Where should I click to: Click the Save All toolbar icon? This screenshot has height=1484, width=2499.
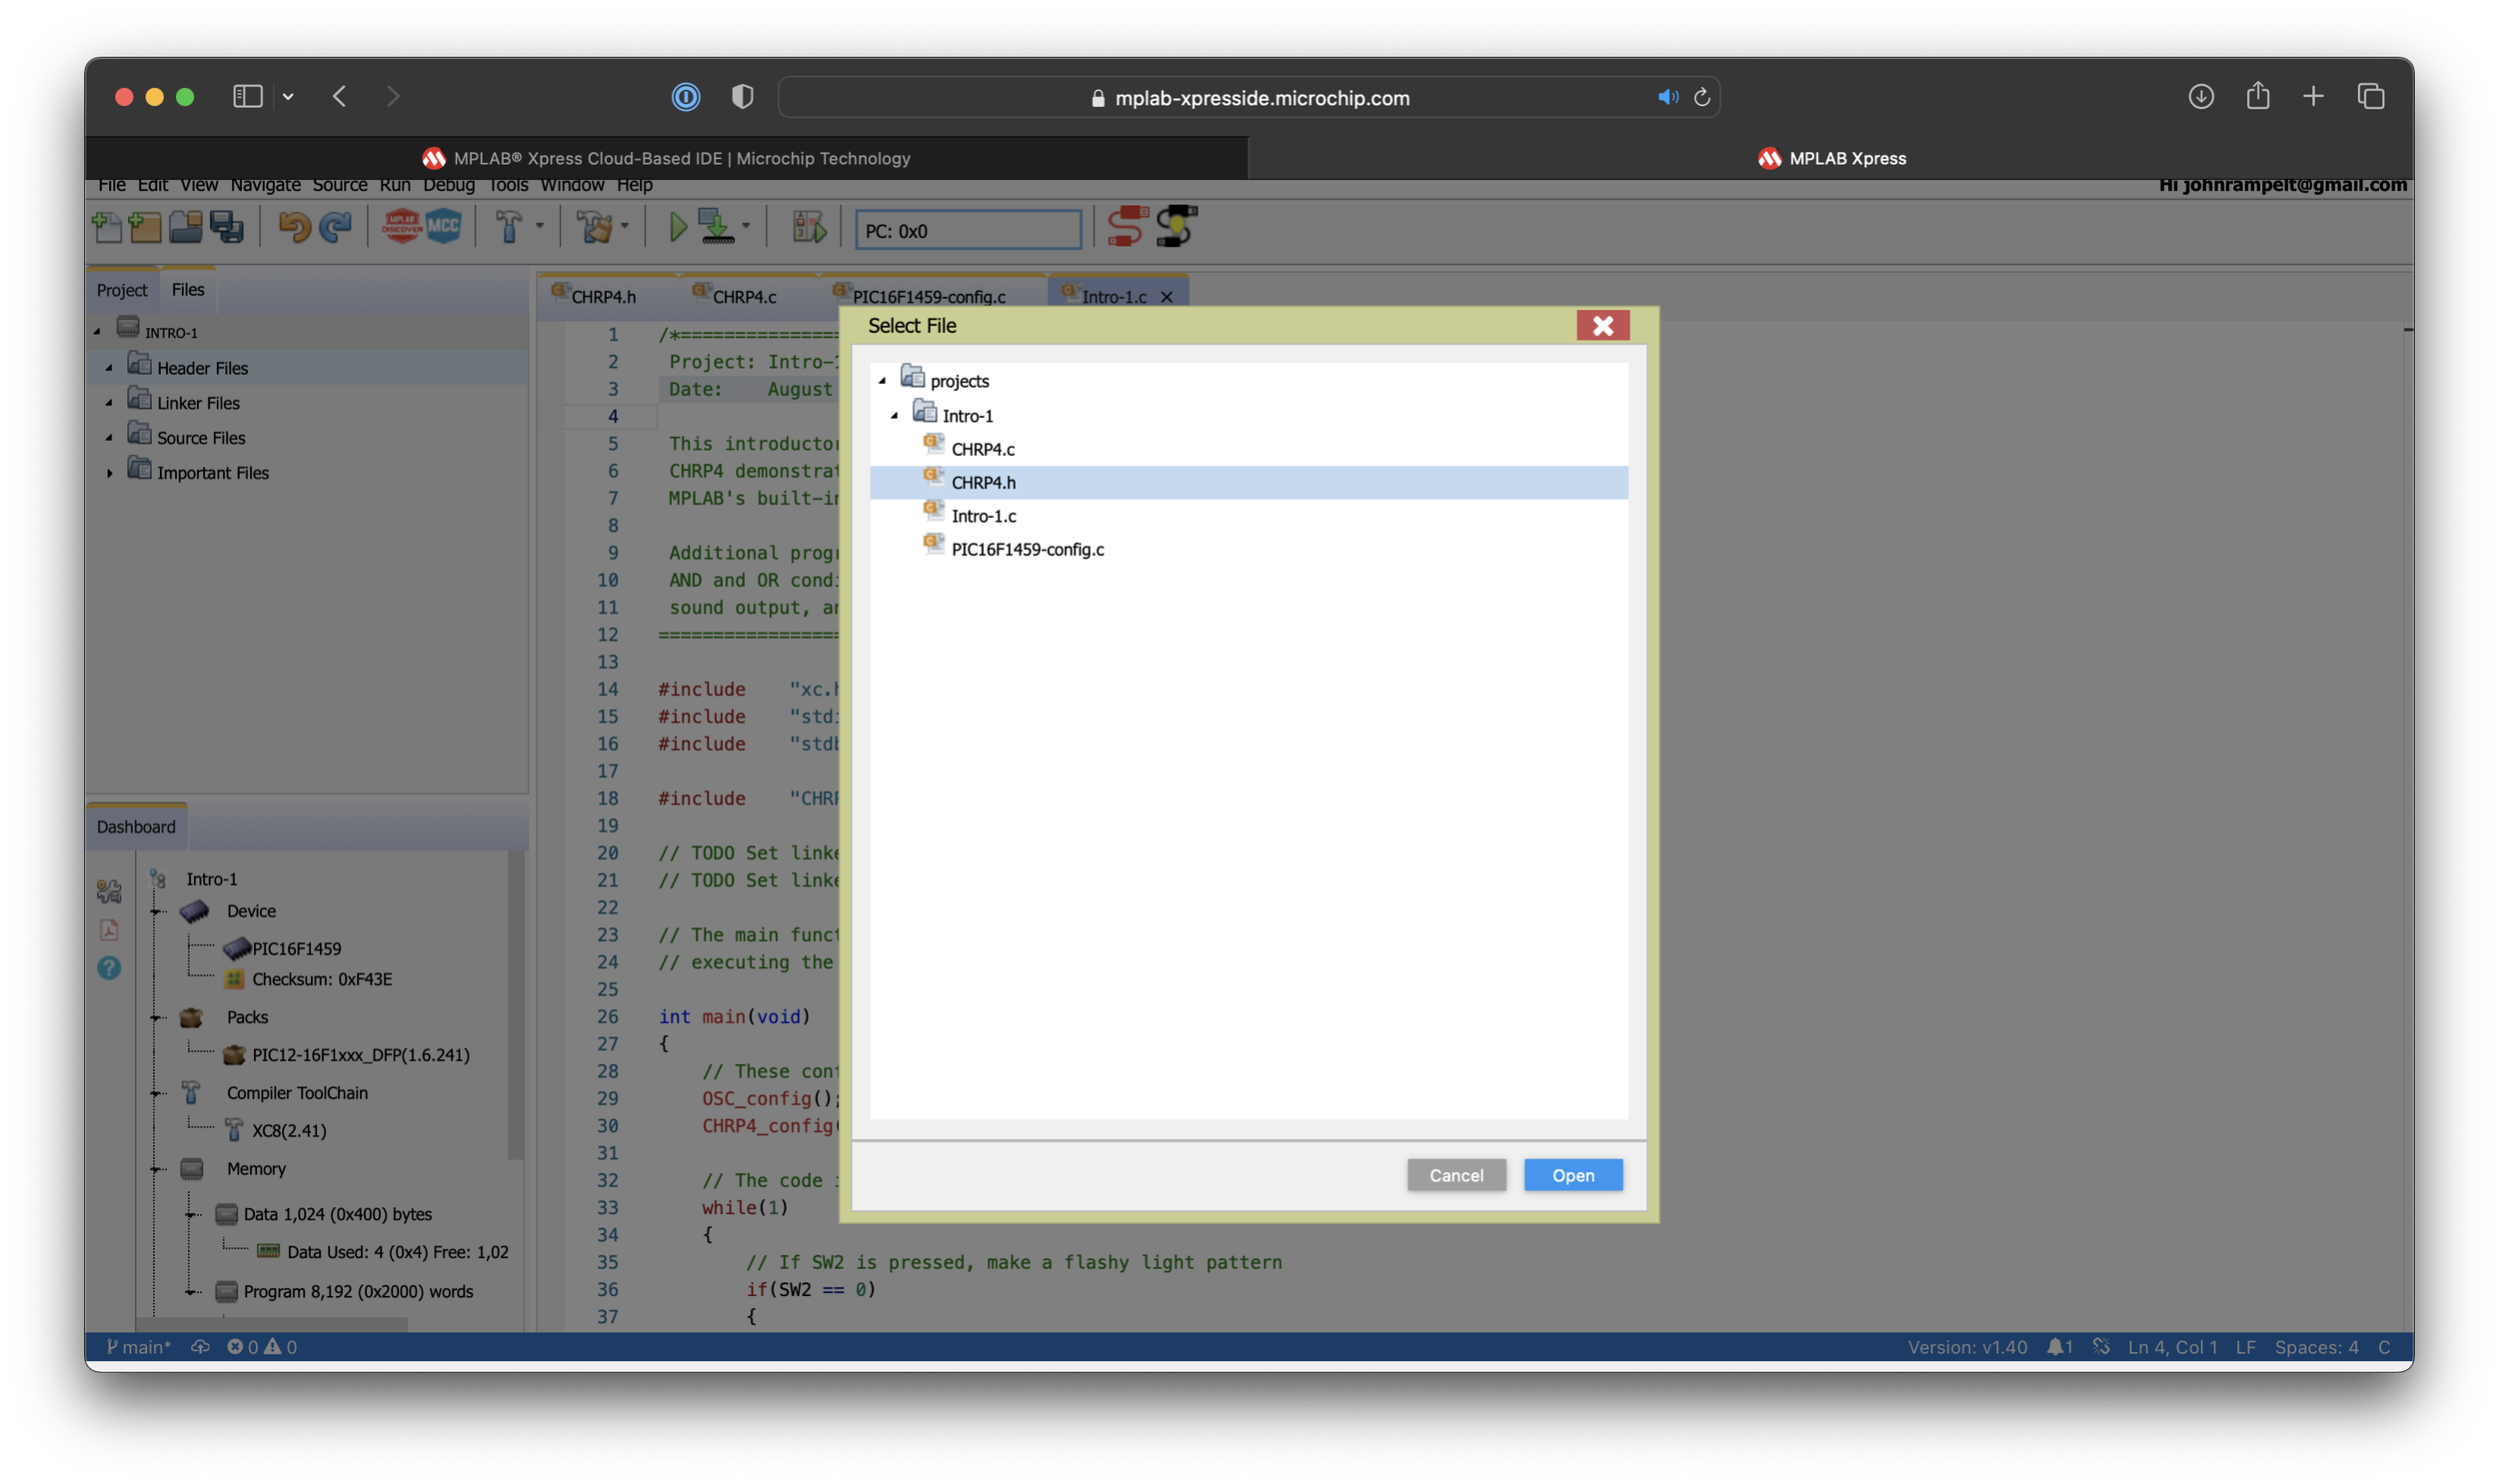tap(227, 228)
